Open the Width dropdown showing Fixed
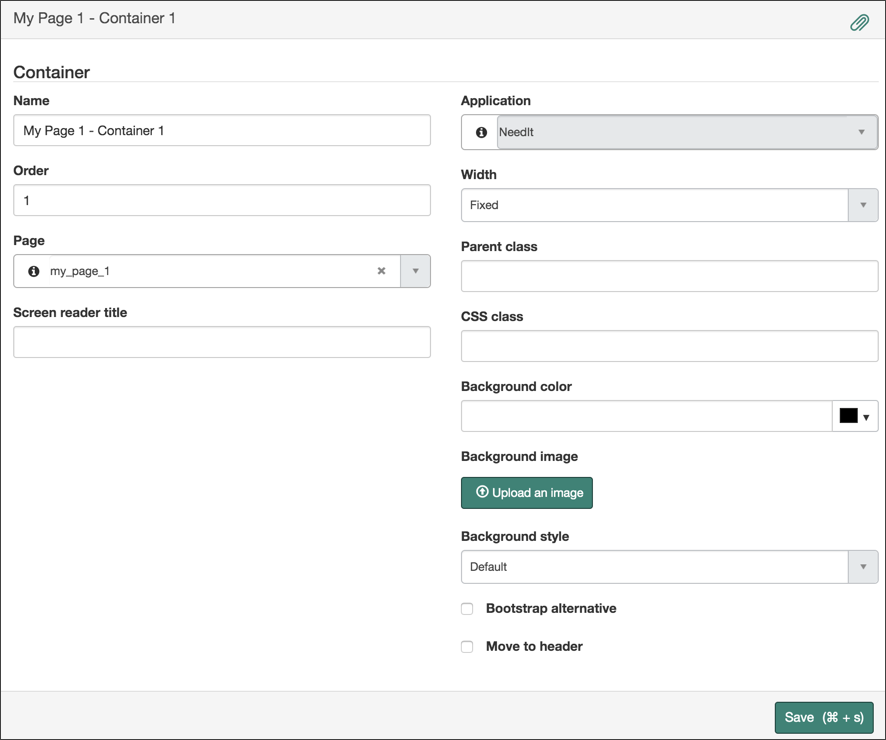The height and width of the screenshot is (740, 886). (x=862, y=205)
